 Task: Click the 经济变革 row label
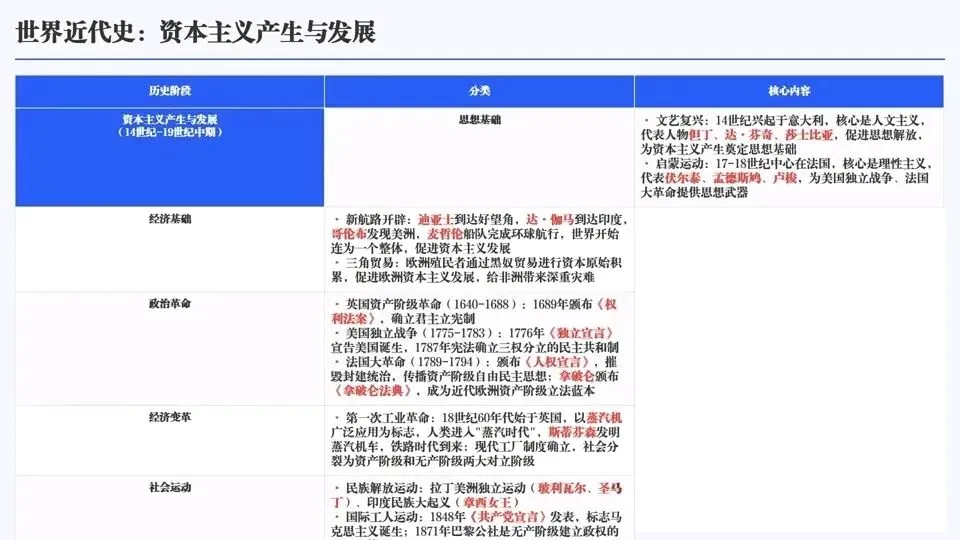[x=170, y=417]
